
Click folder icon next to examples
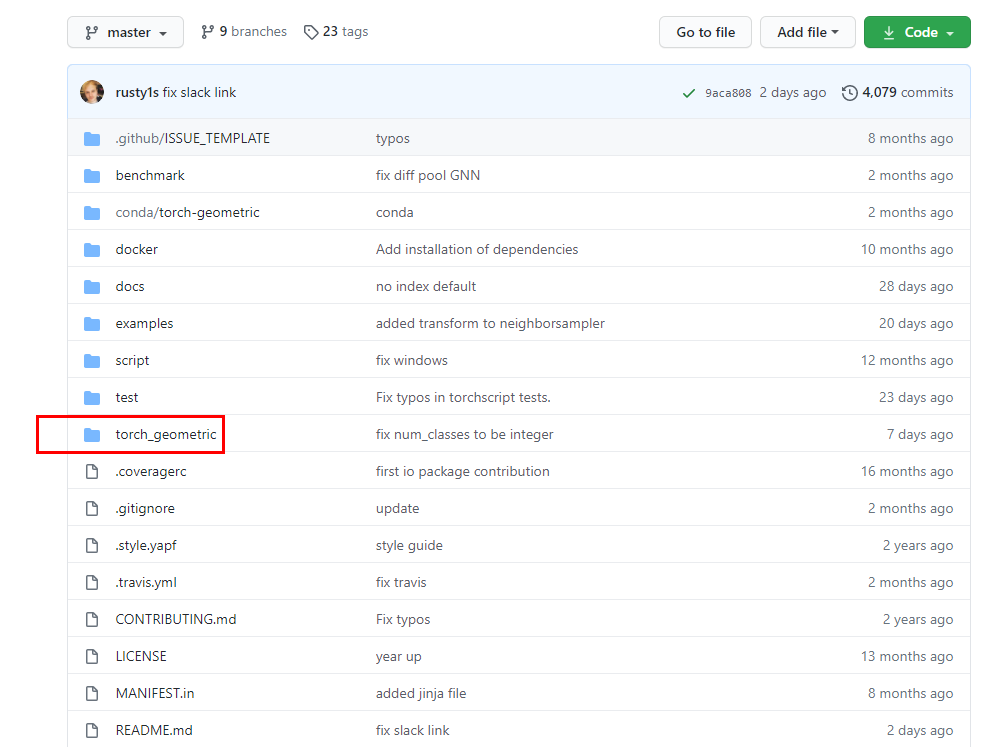[92, 324]
